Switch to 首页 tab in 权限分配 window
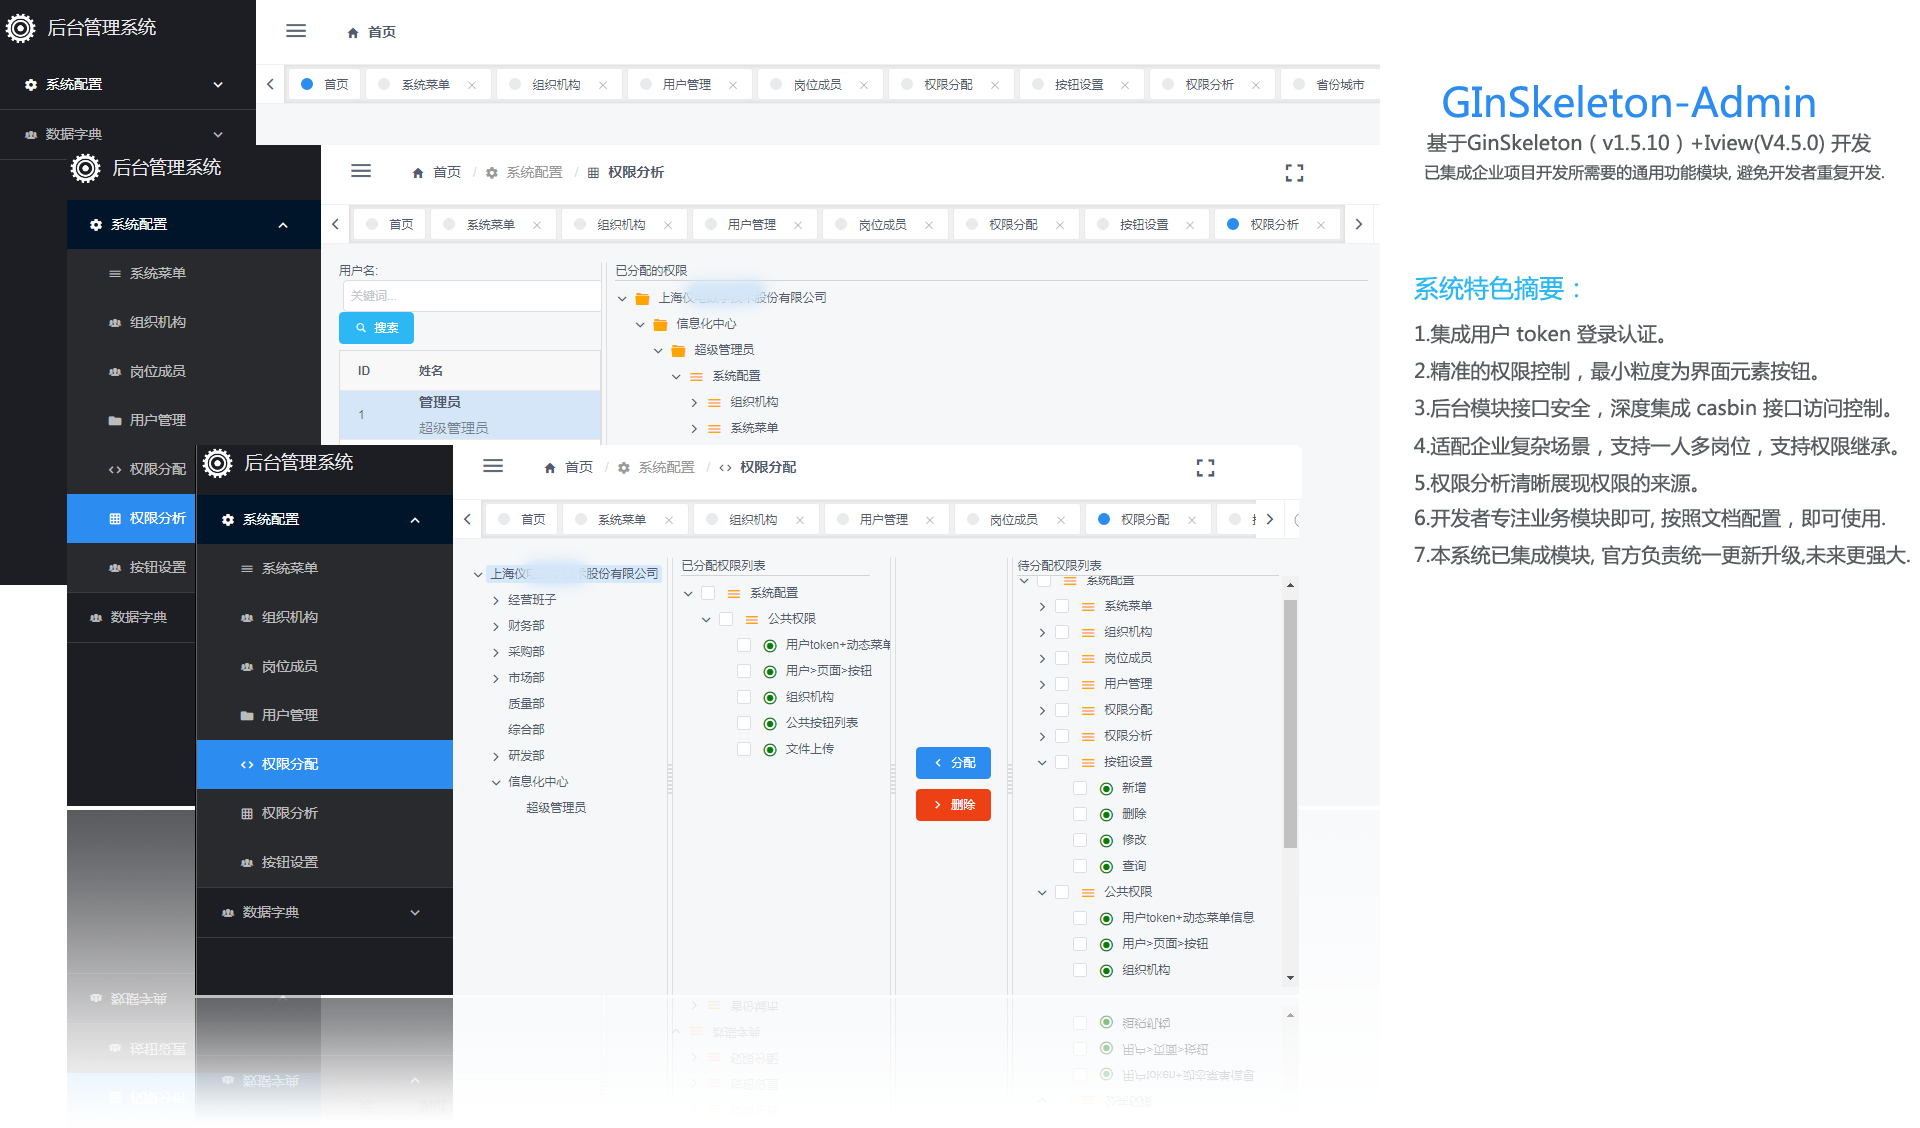Screen dimensions: 1920x1128 click(x=523, y=519)
